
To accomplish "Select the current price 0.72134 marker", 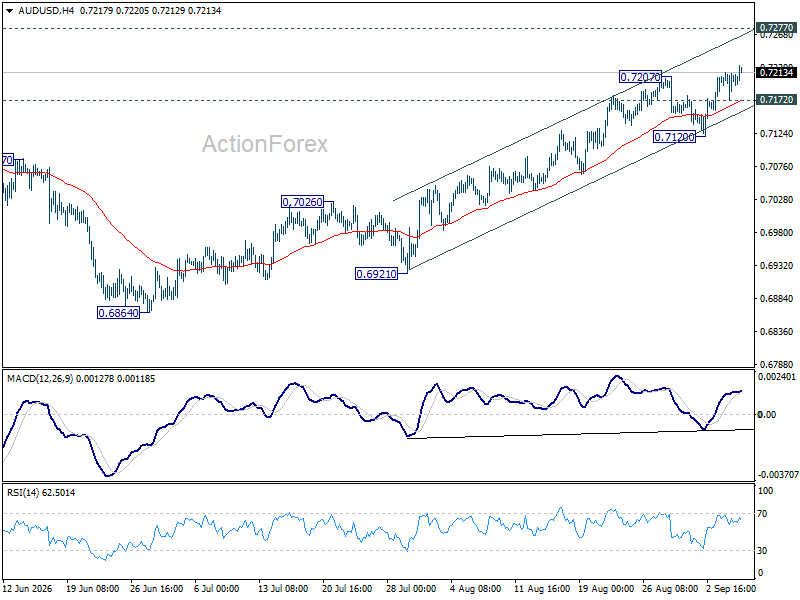I will pos(776,72).
